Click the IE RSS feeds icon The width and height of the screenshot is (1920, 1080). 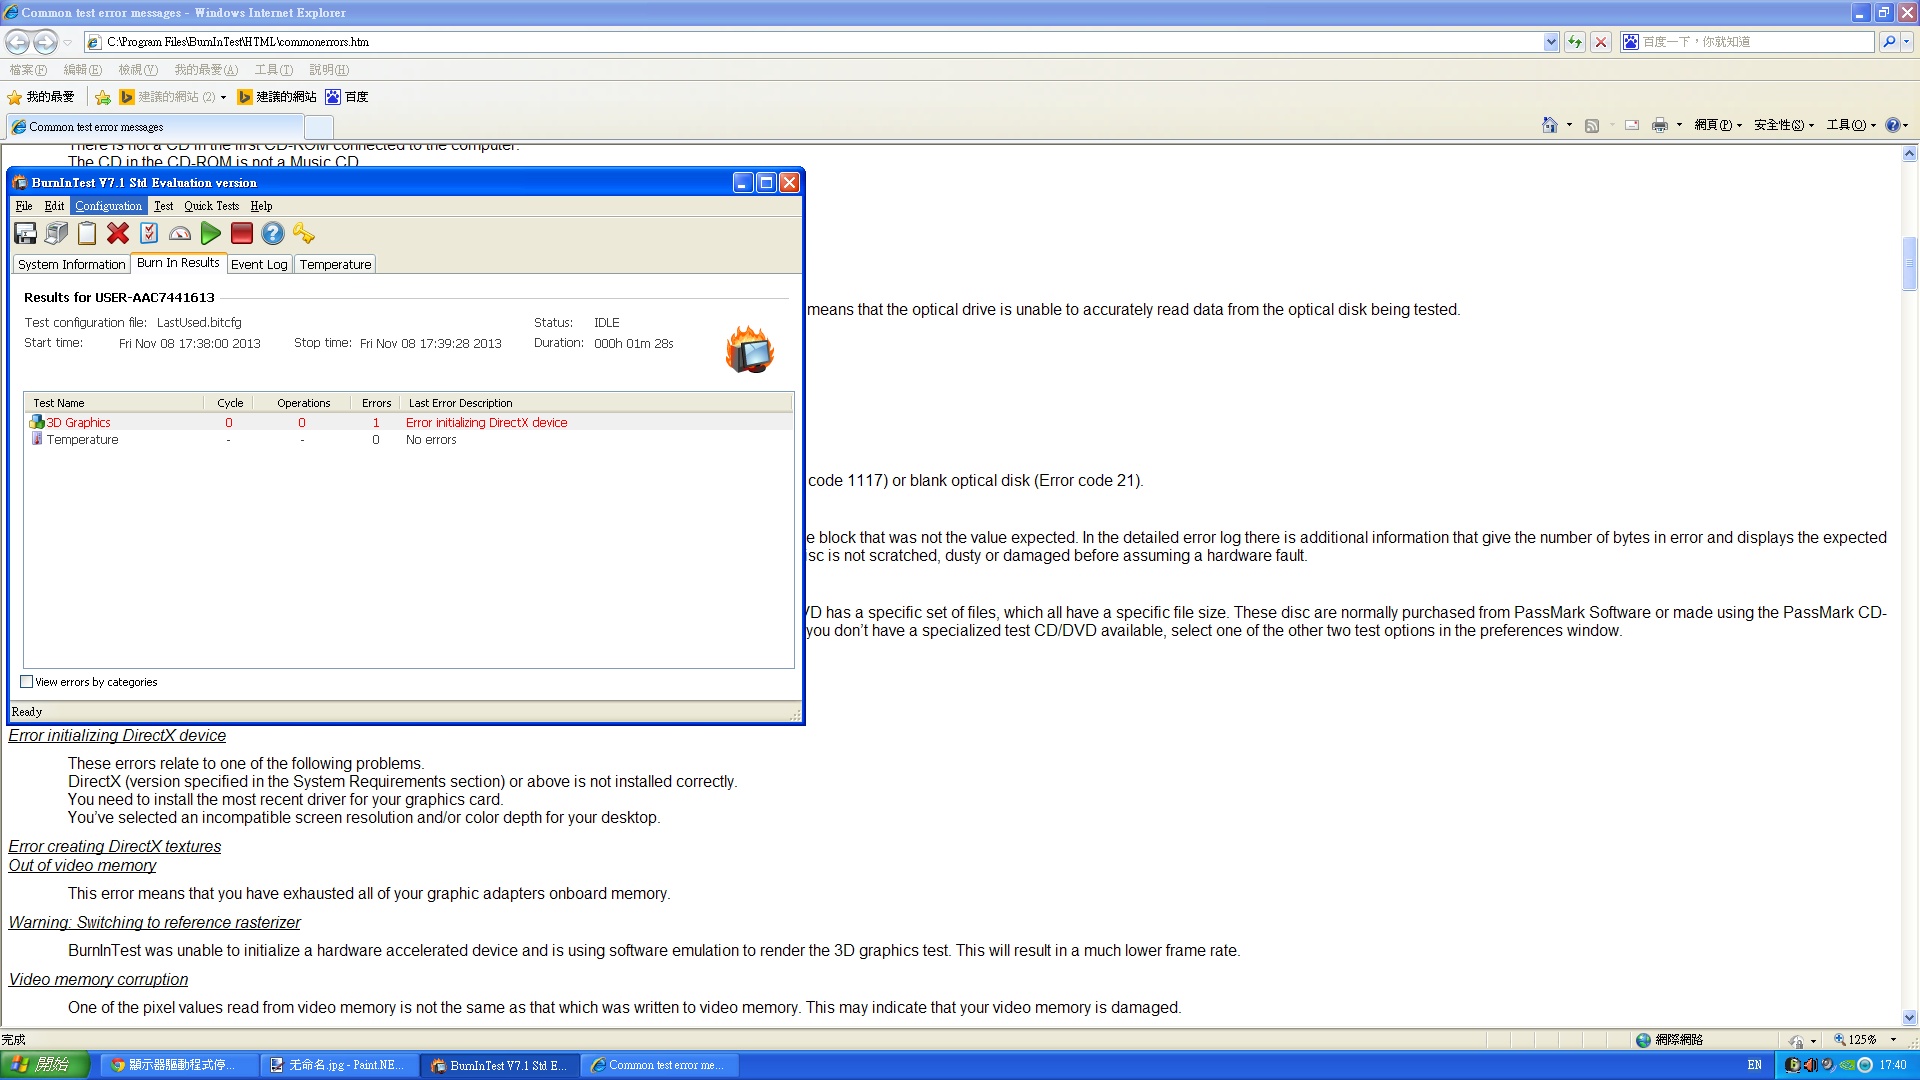[x=1592, y=125]
